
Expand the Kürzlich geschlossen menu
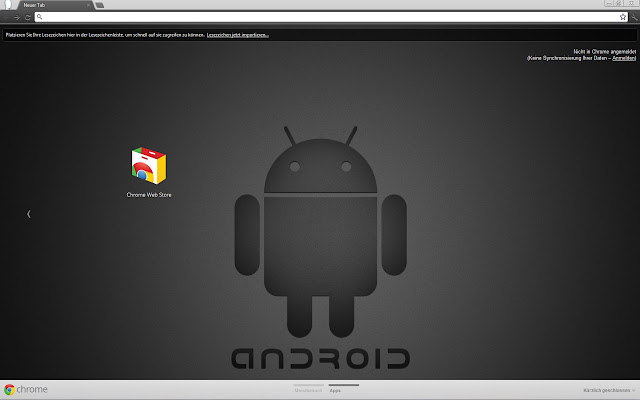pos(609,391)
